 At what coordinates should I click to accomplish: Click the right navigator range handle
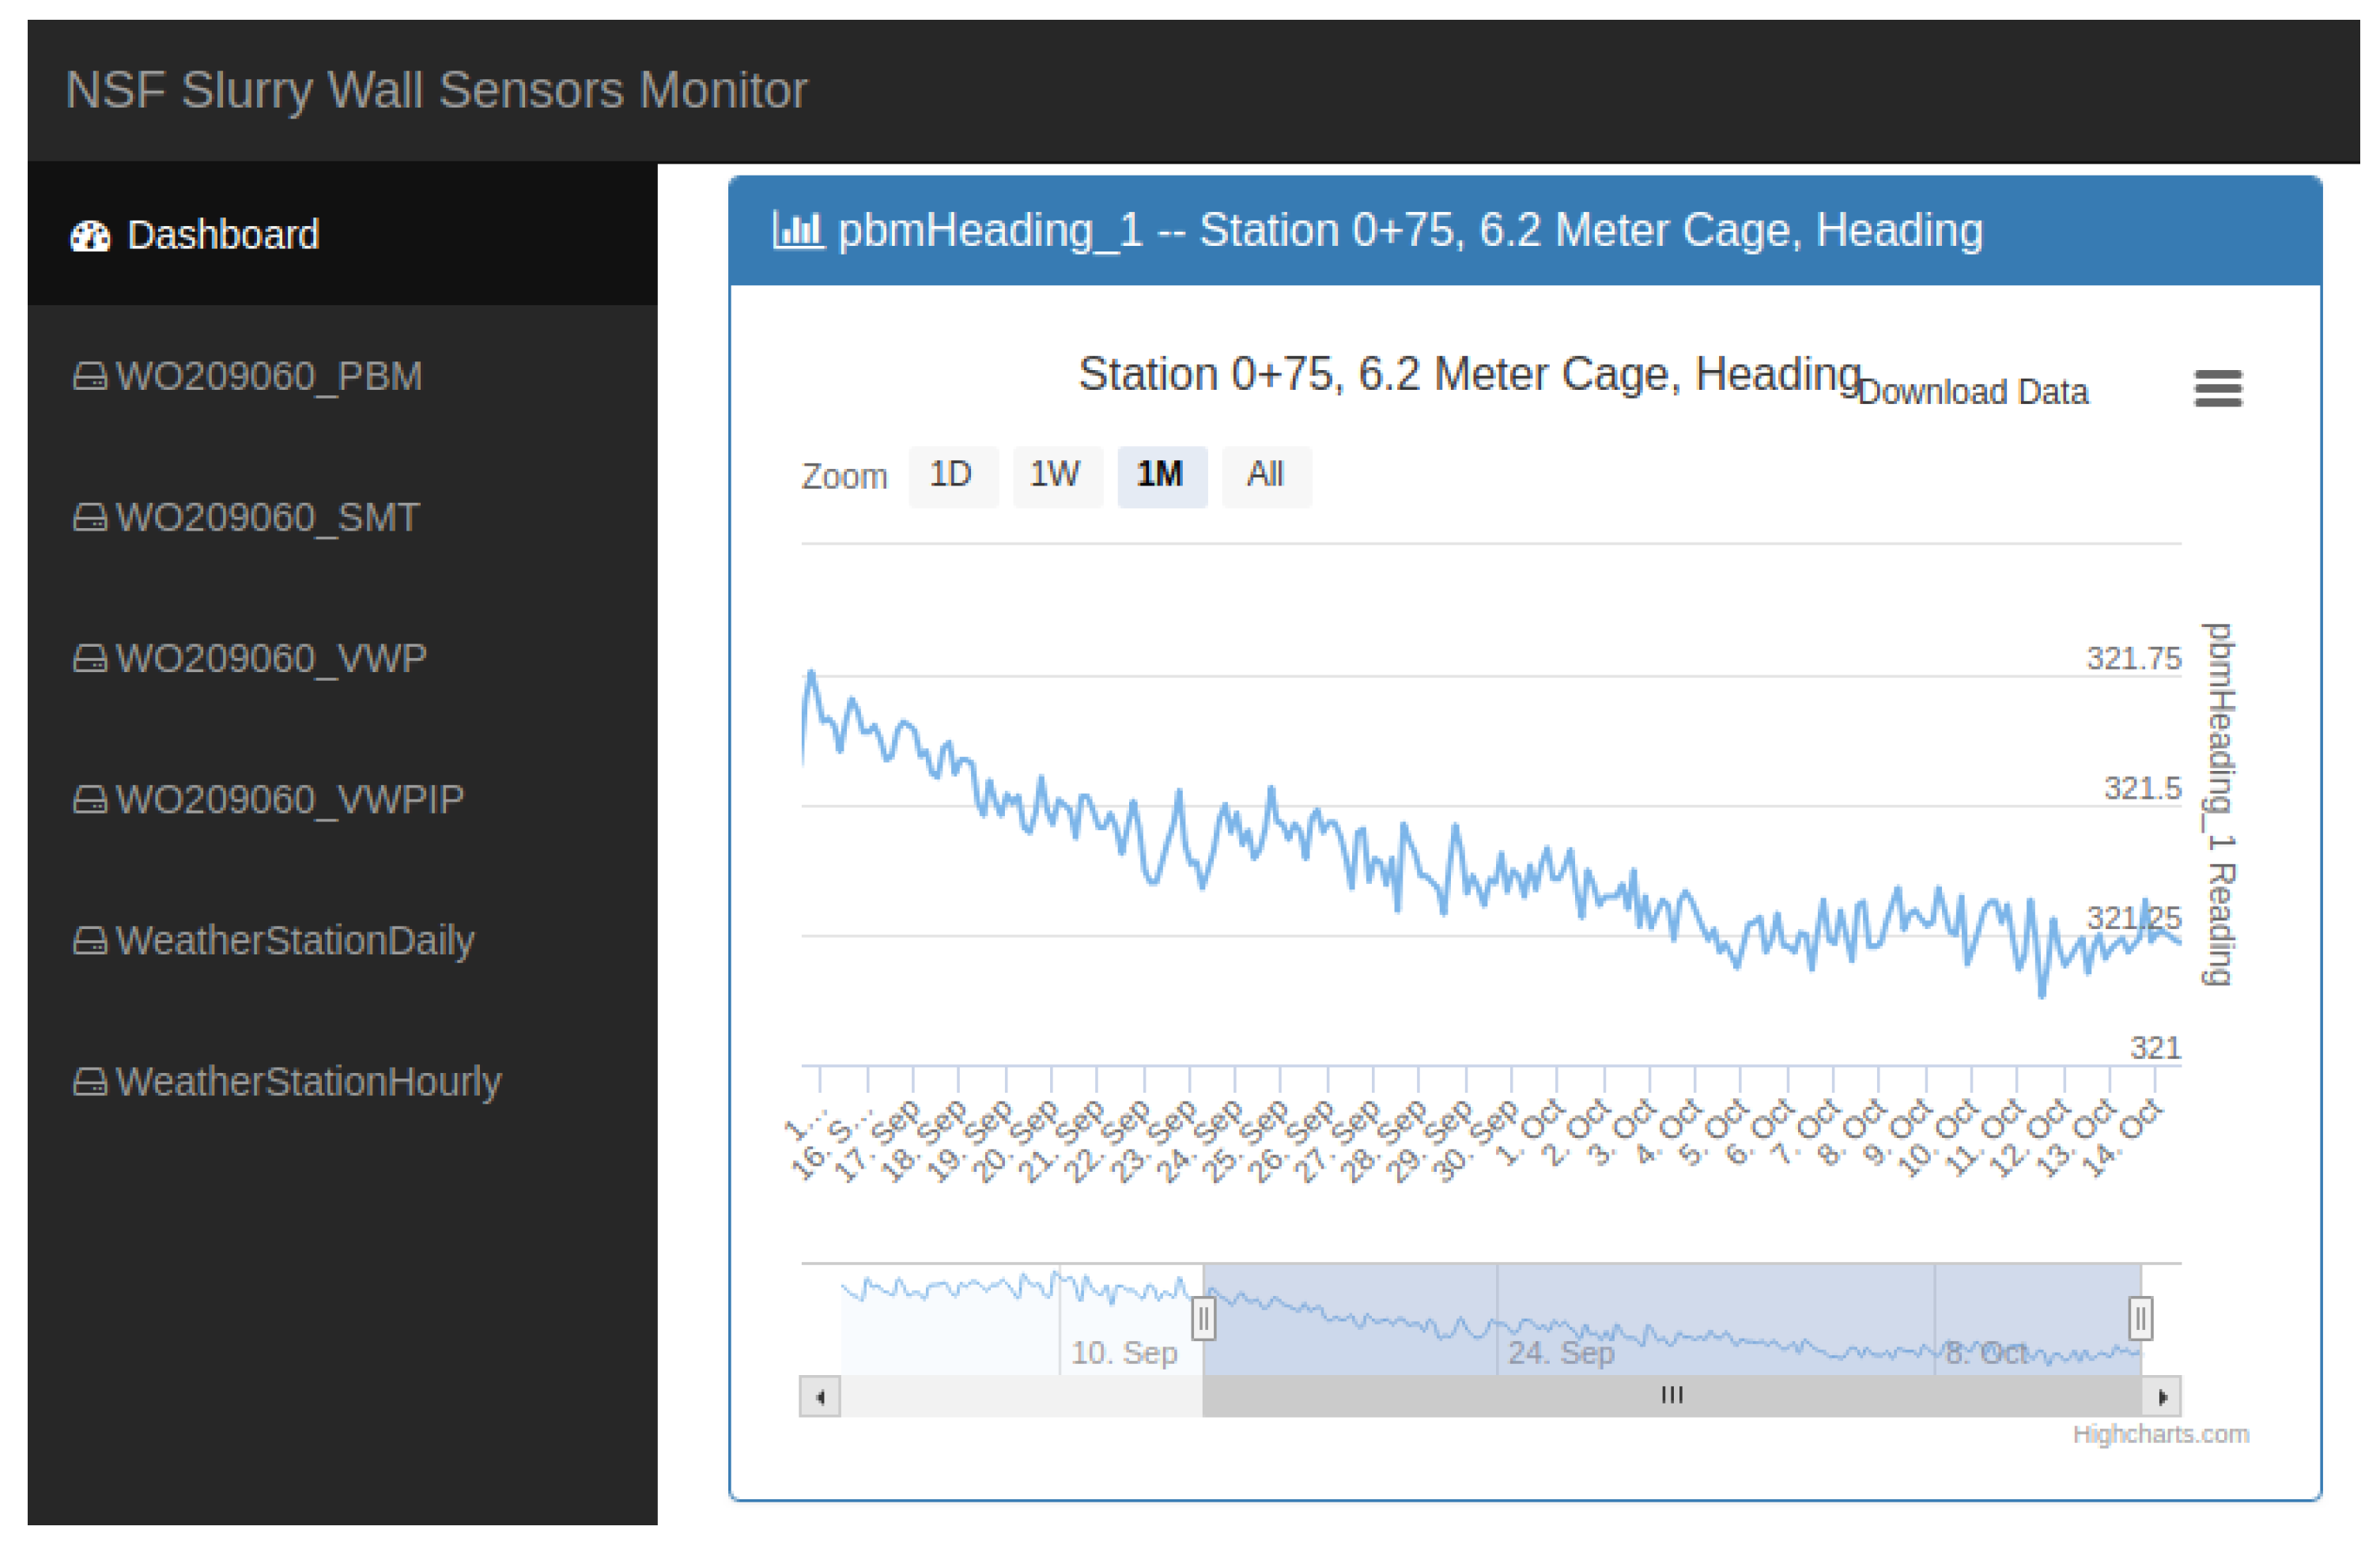[2140, 1318]
